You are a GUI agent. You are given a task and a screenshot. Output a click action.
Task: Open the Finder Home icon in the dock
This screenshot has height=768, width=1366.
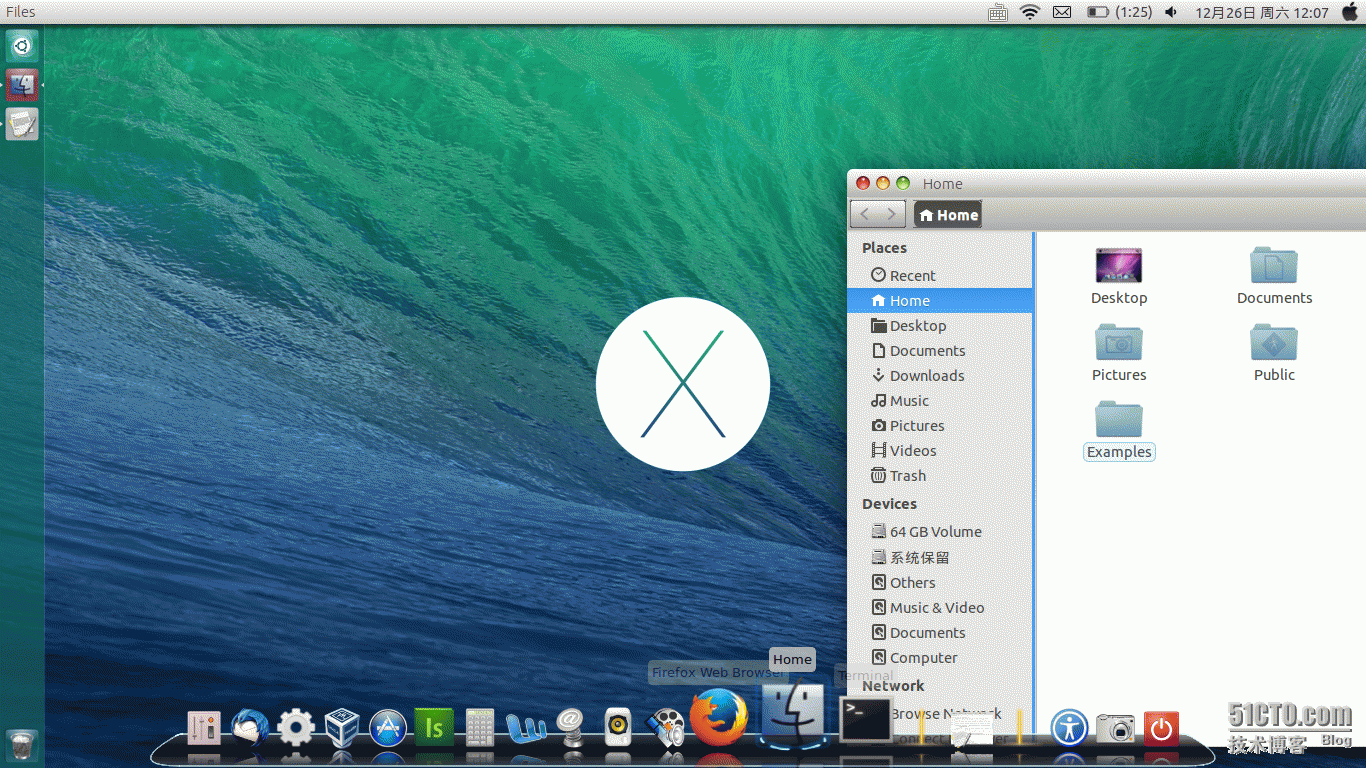click(x=793, y=714)
